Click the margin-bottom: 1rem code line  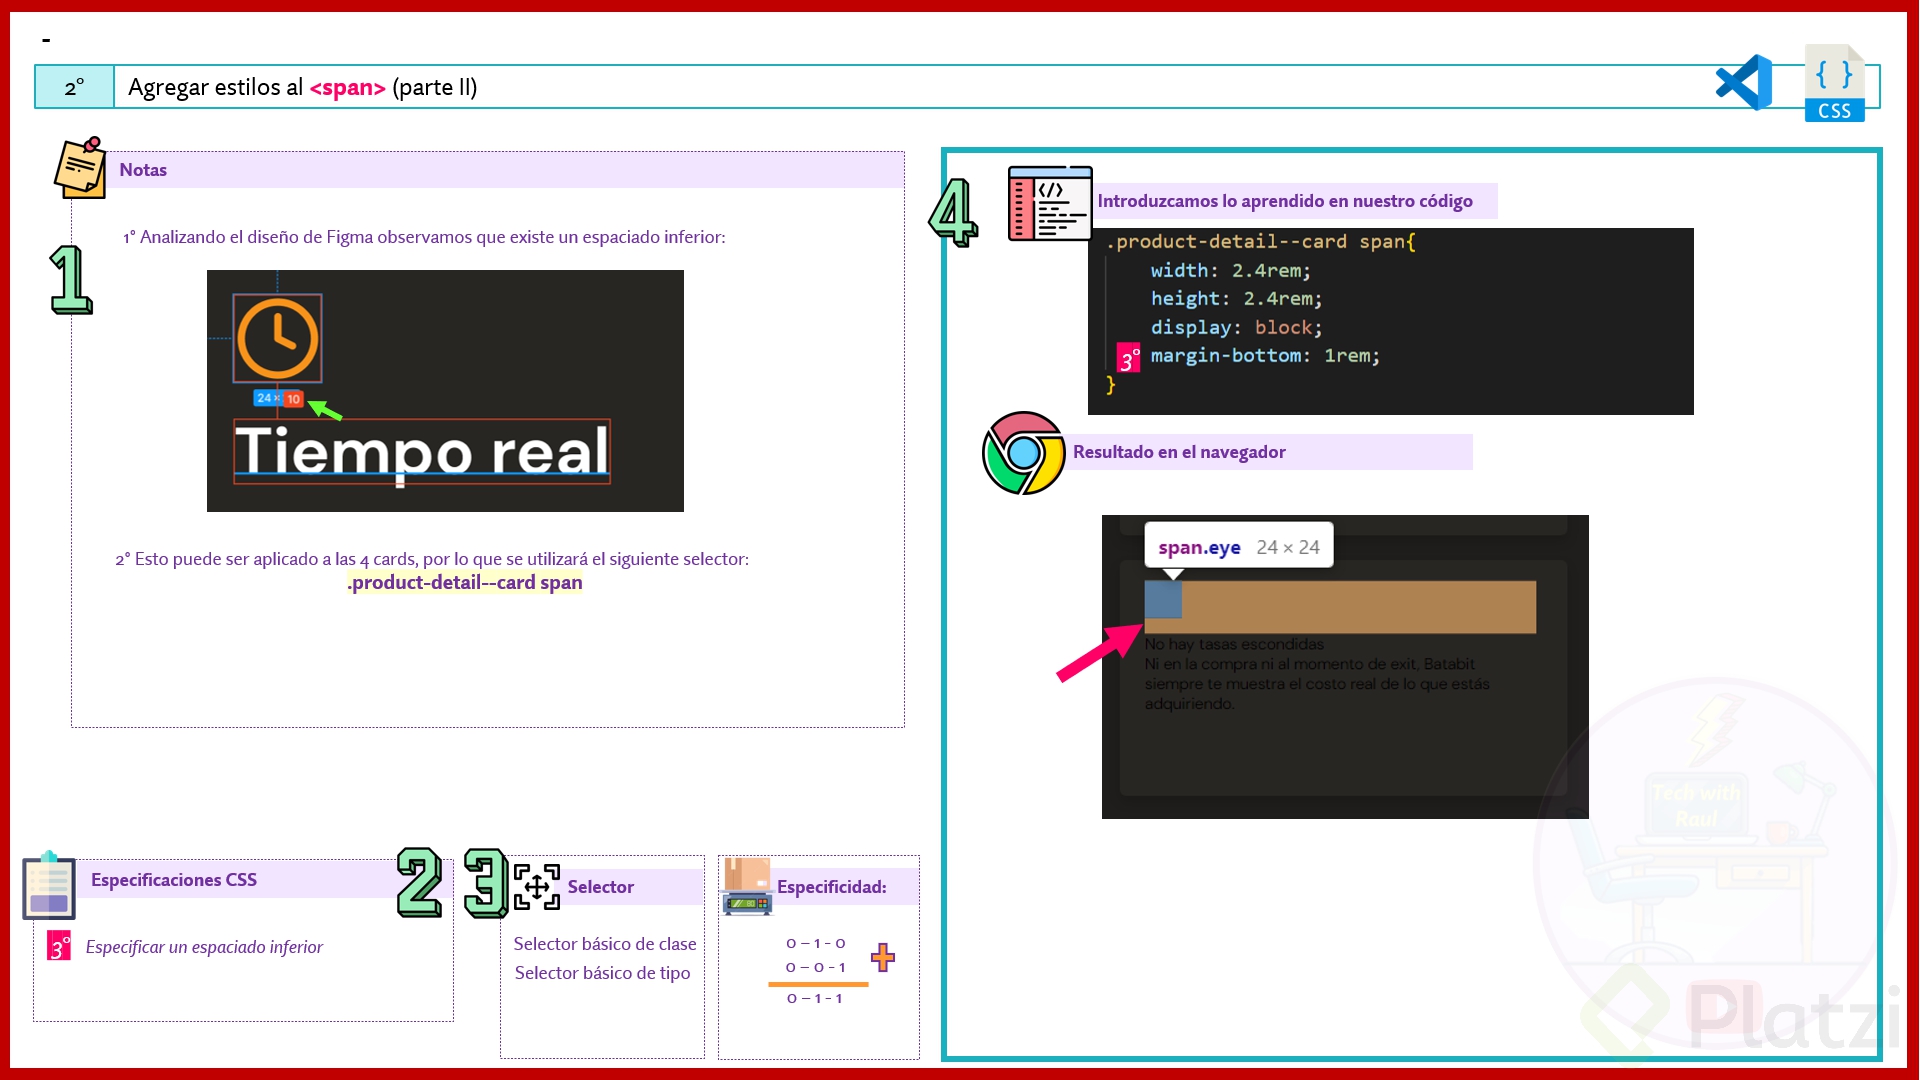(1264, 356)
